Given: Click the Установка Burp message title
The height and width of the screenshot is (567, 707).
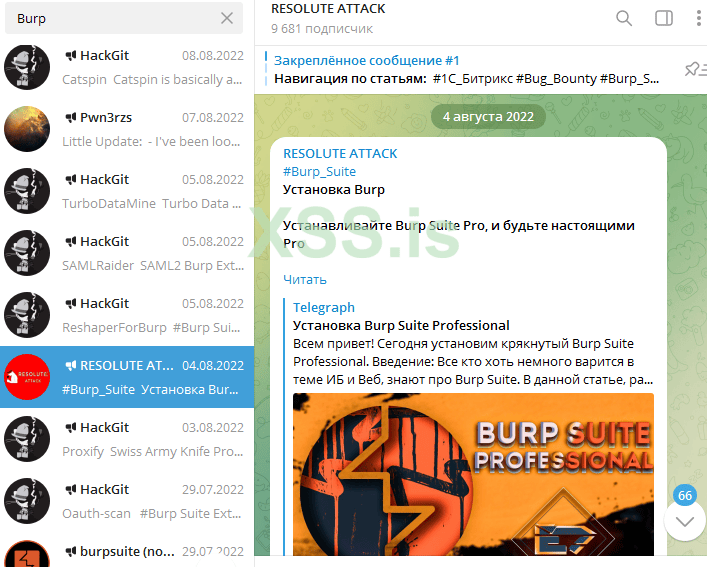Looking at the screenshot, I should pos(334,190).
